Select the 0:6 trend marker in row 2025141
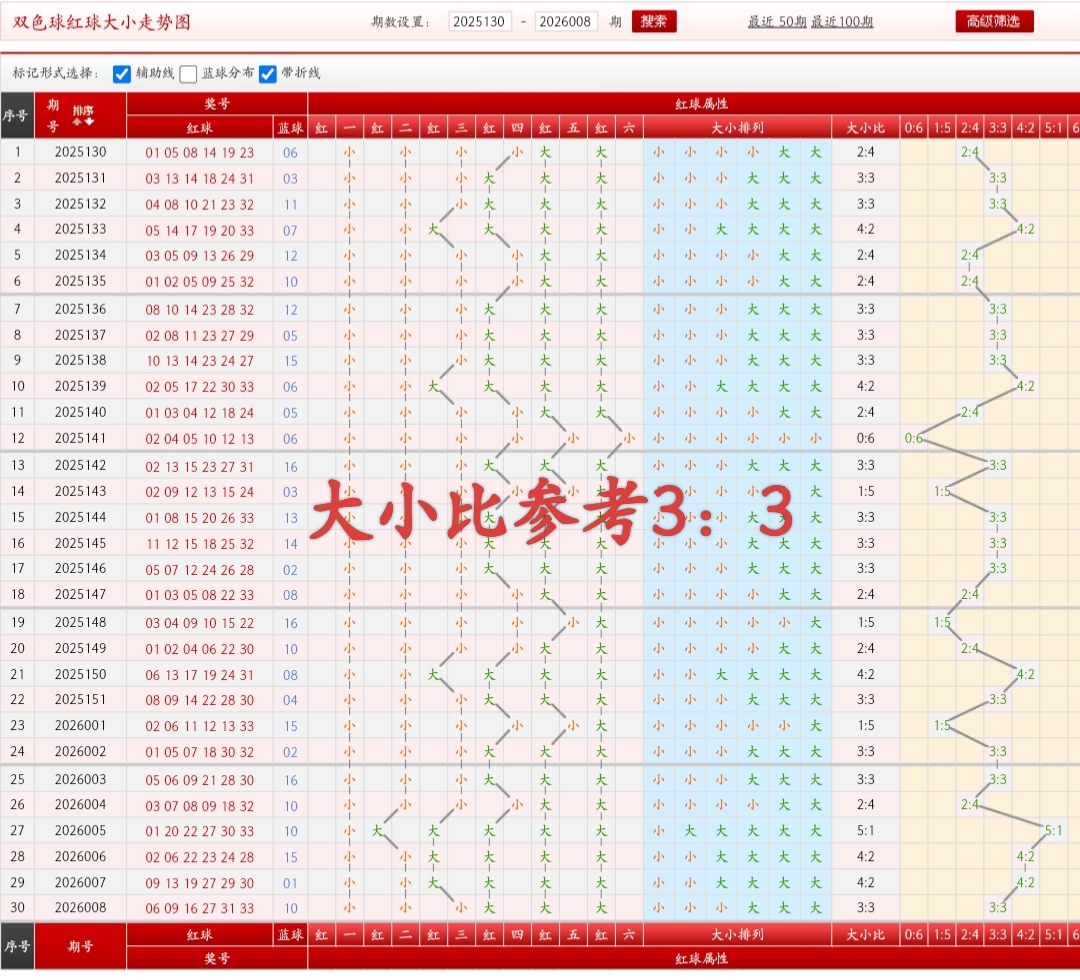Viewport: 1080px width, 980px height. [x=914, y=439]
